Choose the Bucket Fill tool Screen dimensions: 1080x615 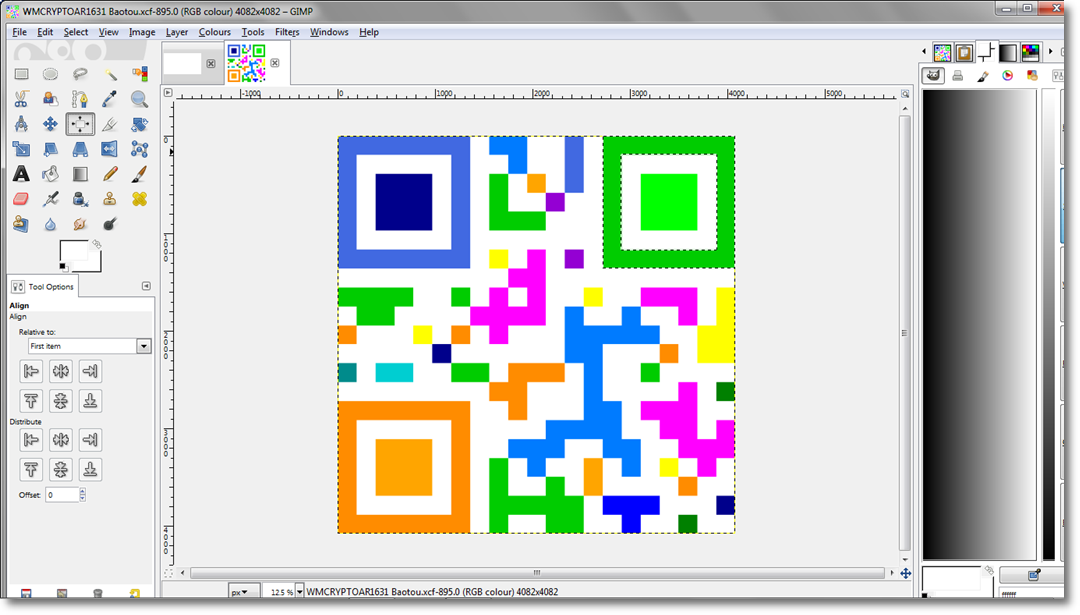50,174
